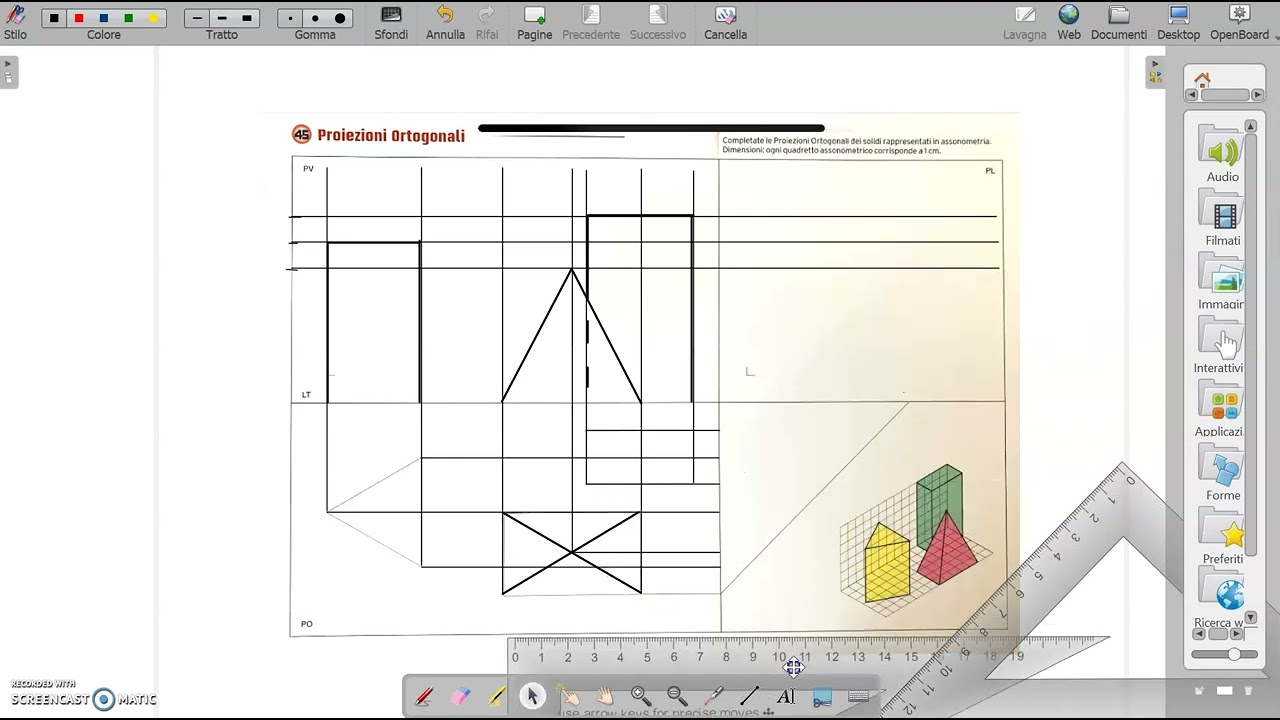Click Rifai to redo

click(487, 22)
